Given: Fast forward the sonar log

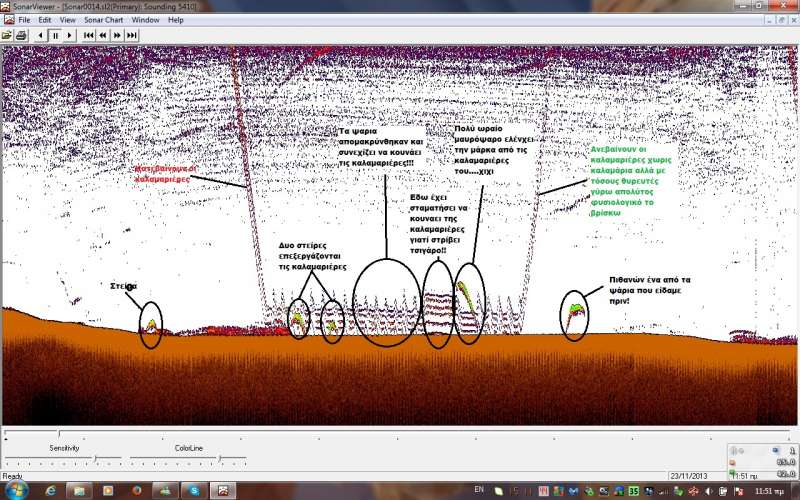Looking at the screenshot, I should coord(117,35).
